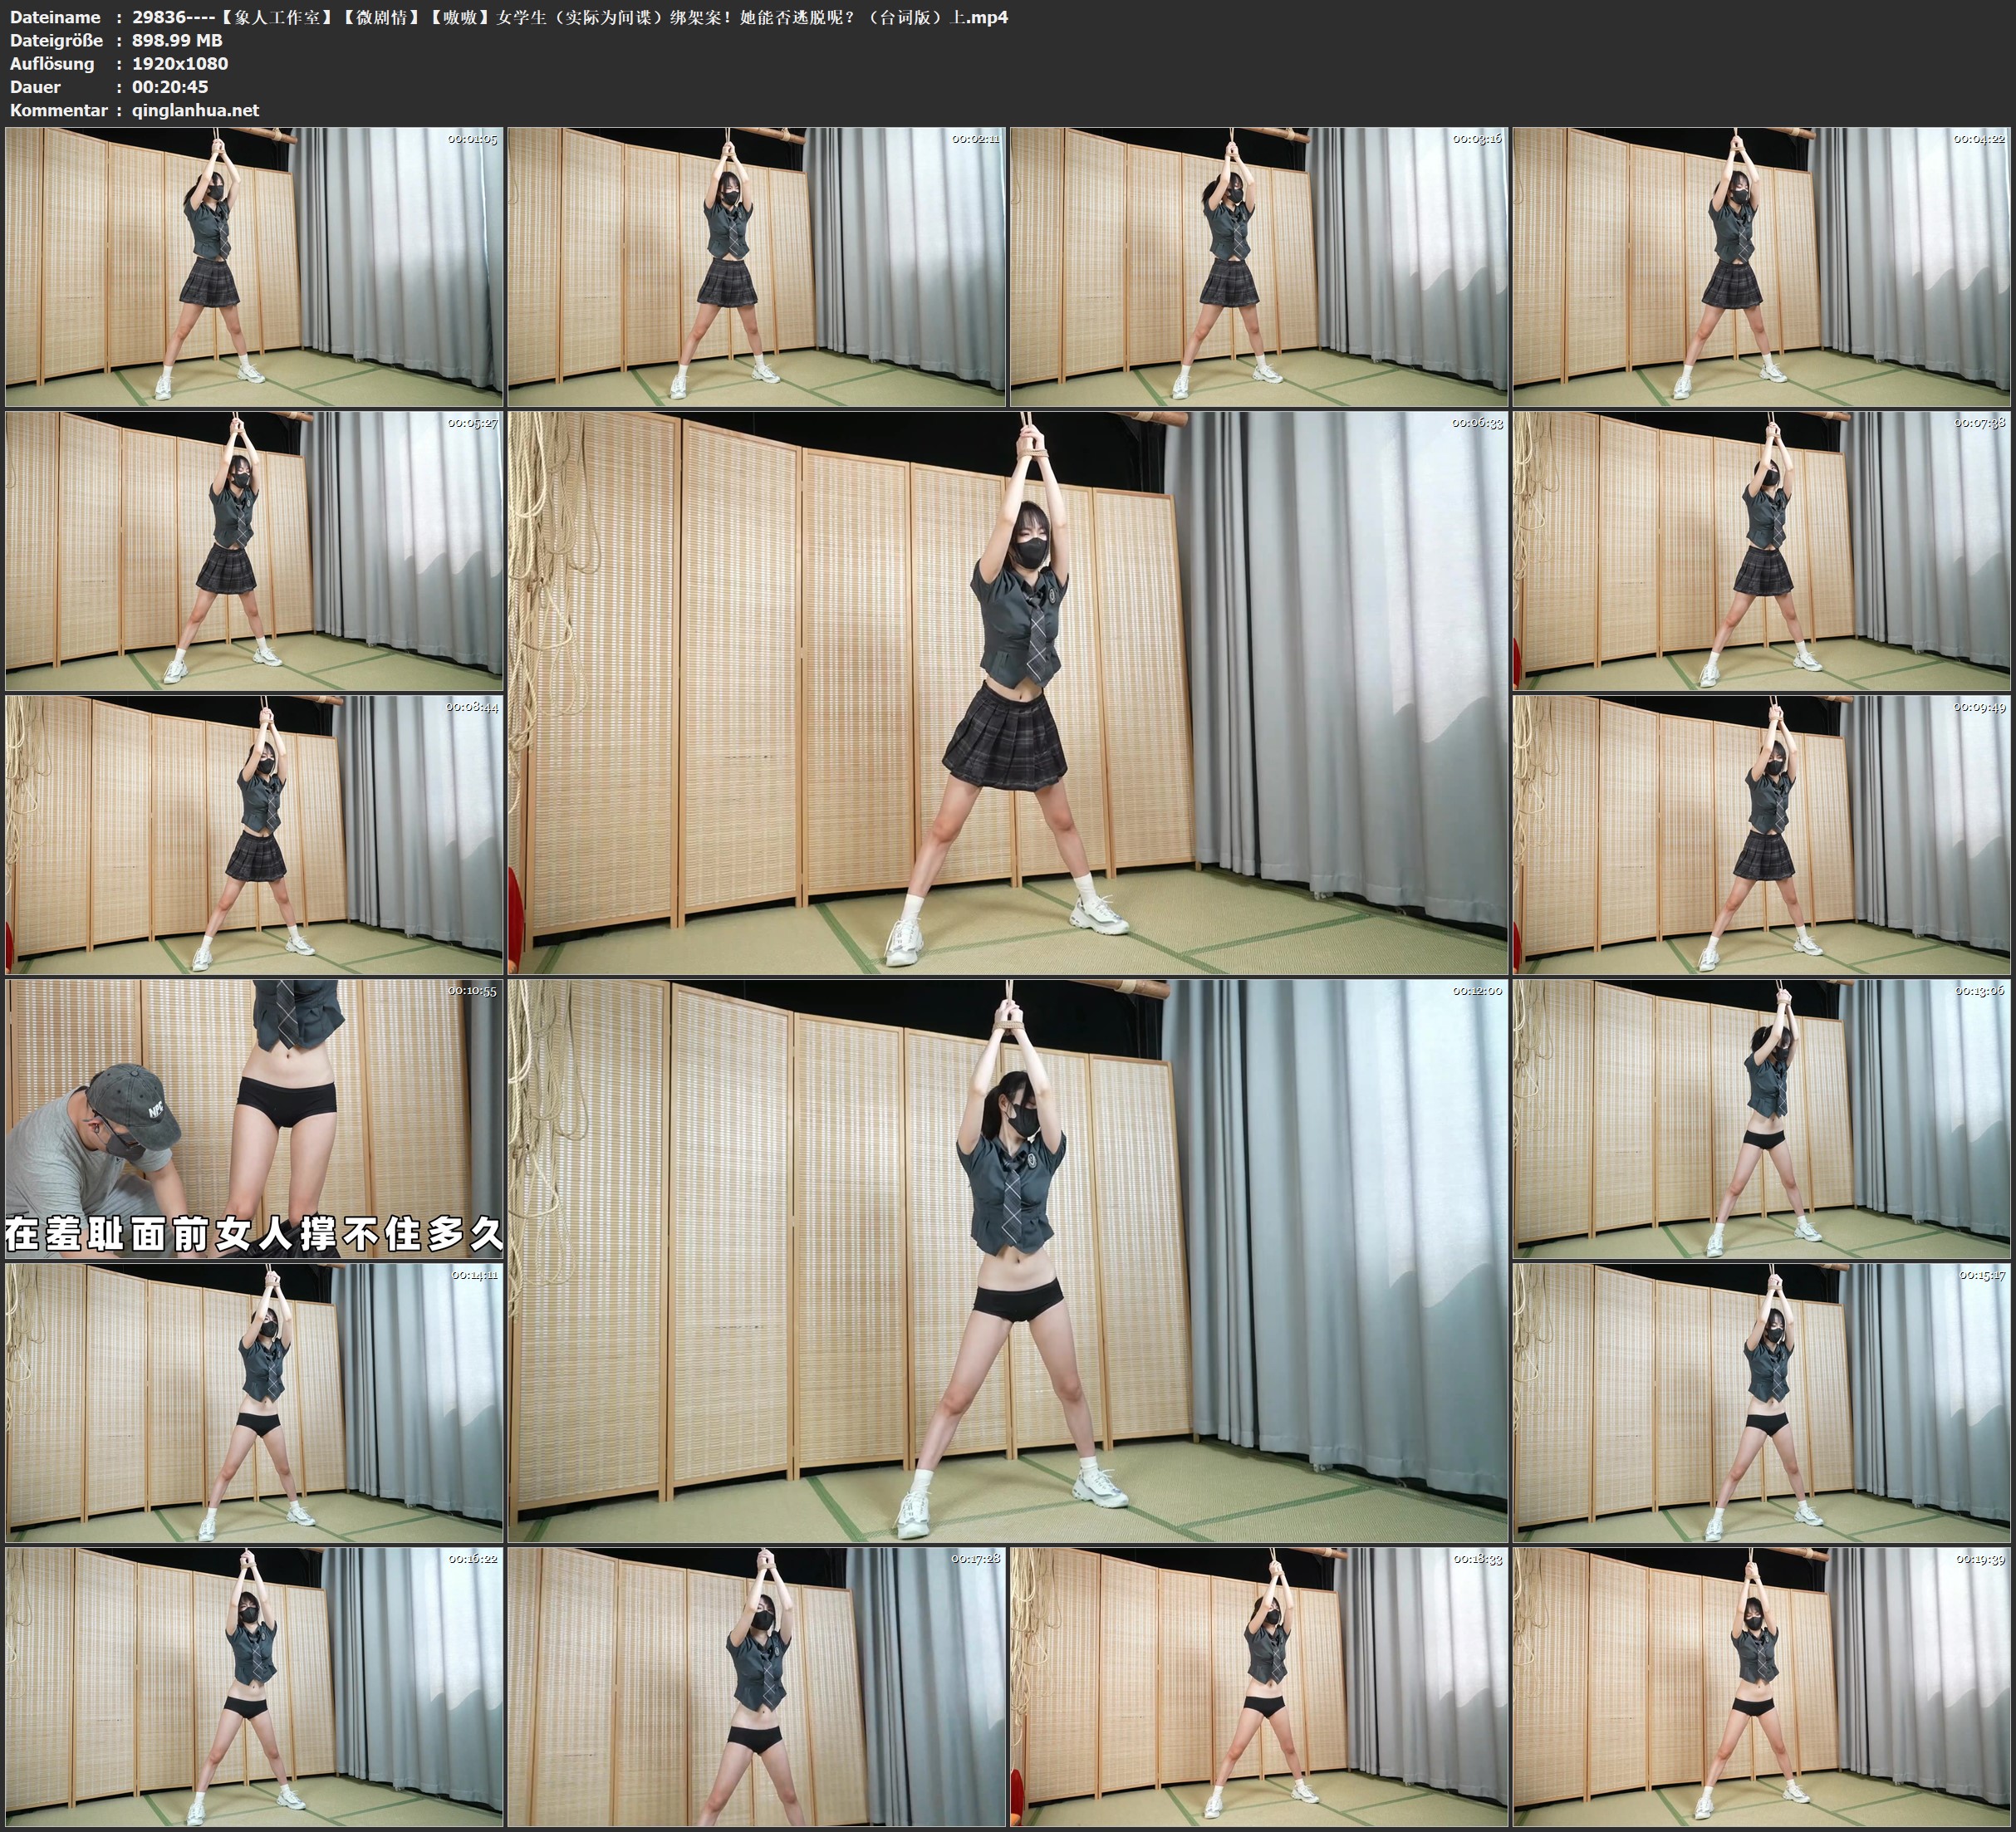Click the thumbnail at 00:09:49

pyautogui.click(x=1761, y=834)
